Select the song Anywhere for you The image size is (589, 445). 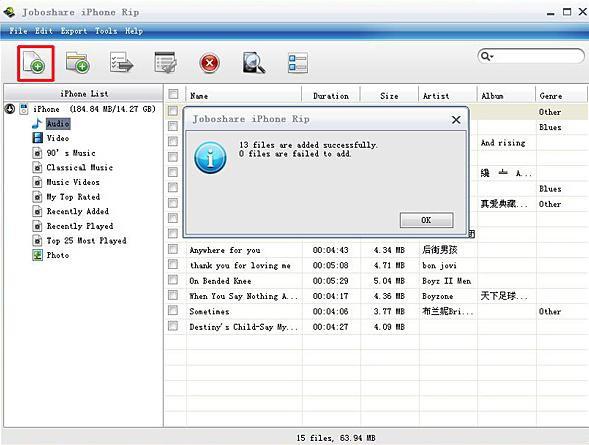pyautogui.click(x=225, y=250)
